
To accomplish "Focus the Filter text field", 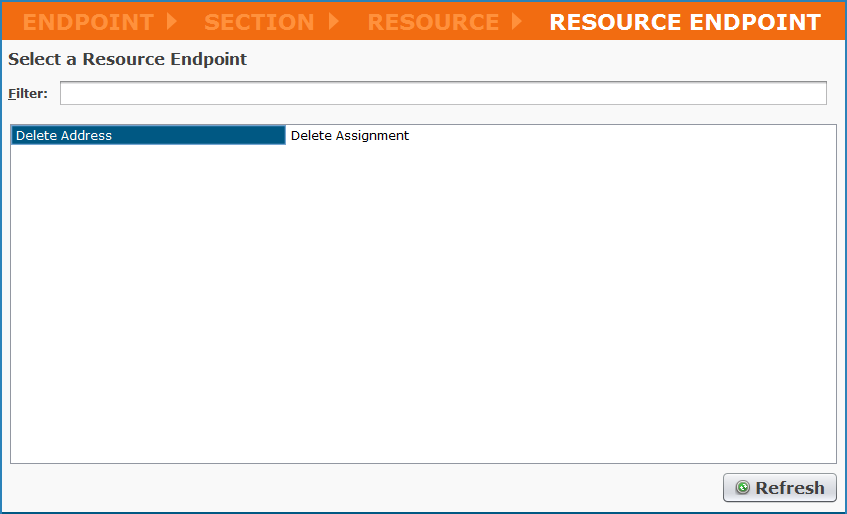I will click(x=443, y=93).
